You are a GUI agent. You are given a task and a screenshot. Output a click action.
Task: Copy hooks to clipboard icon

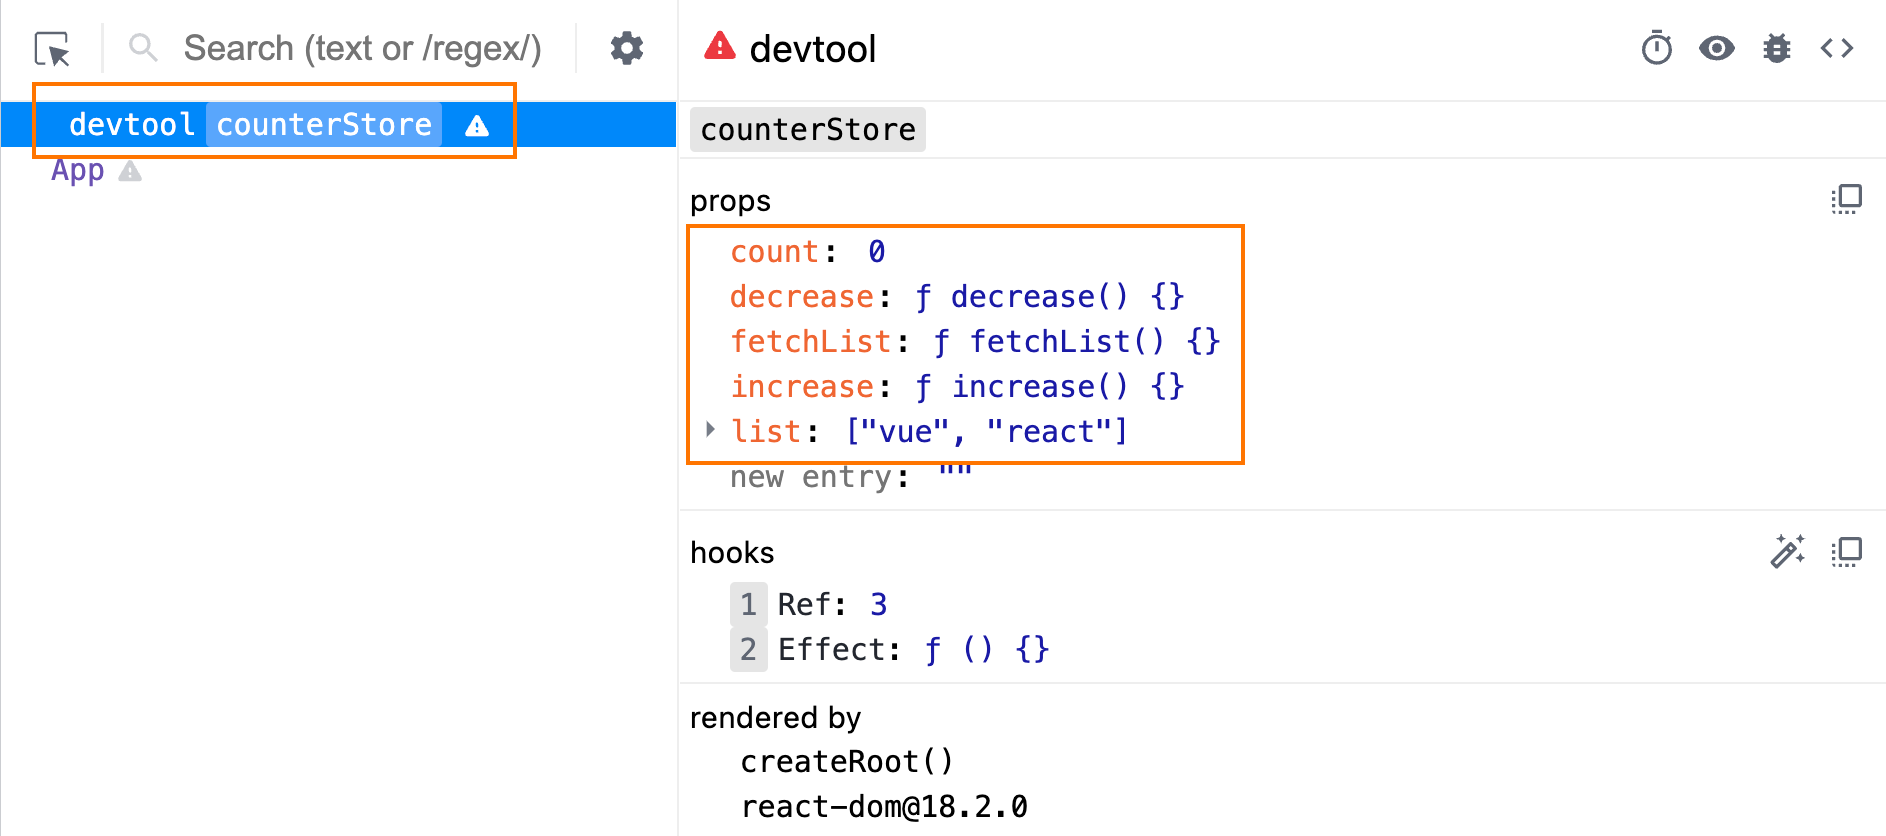click(1846, 552)
